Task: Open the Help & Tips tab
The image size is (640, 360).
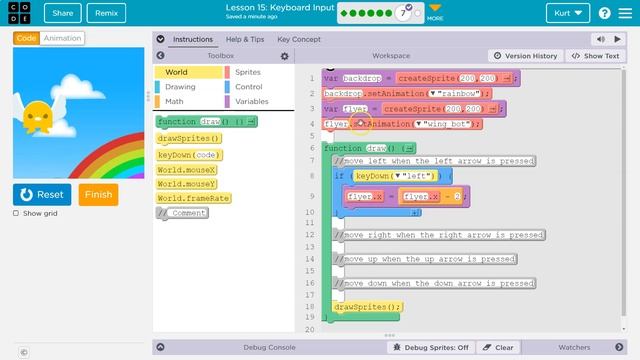Action: 245,39
